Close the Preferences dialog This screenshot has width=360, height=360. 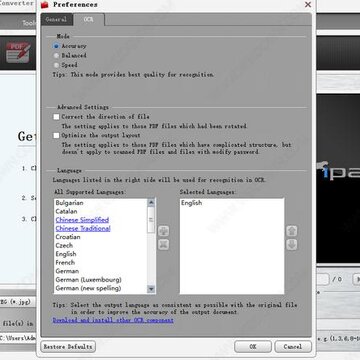click(308, 4)
